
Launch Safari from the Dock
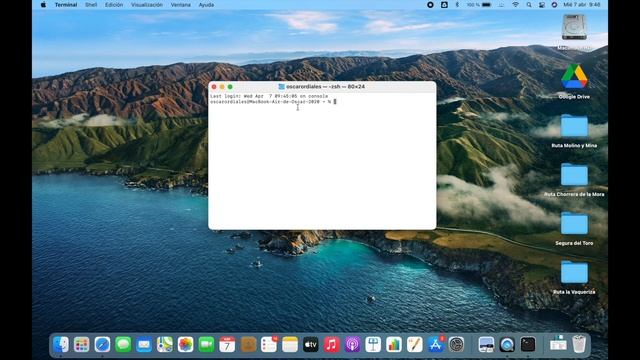[102, 344]
